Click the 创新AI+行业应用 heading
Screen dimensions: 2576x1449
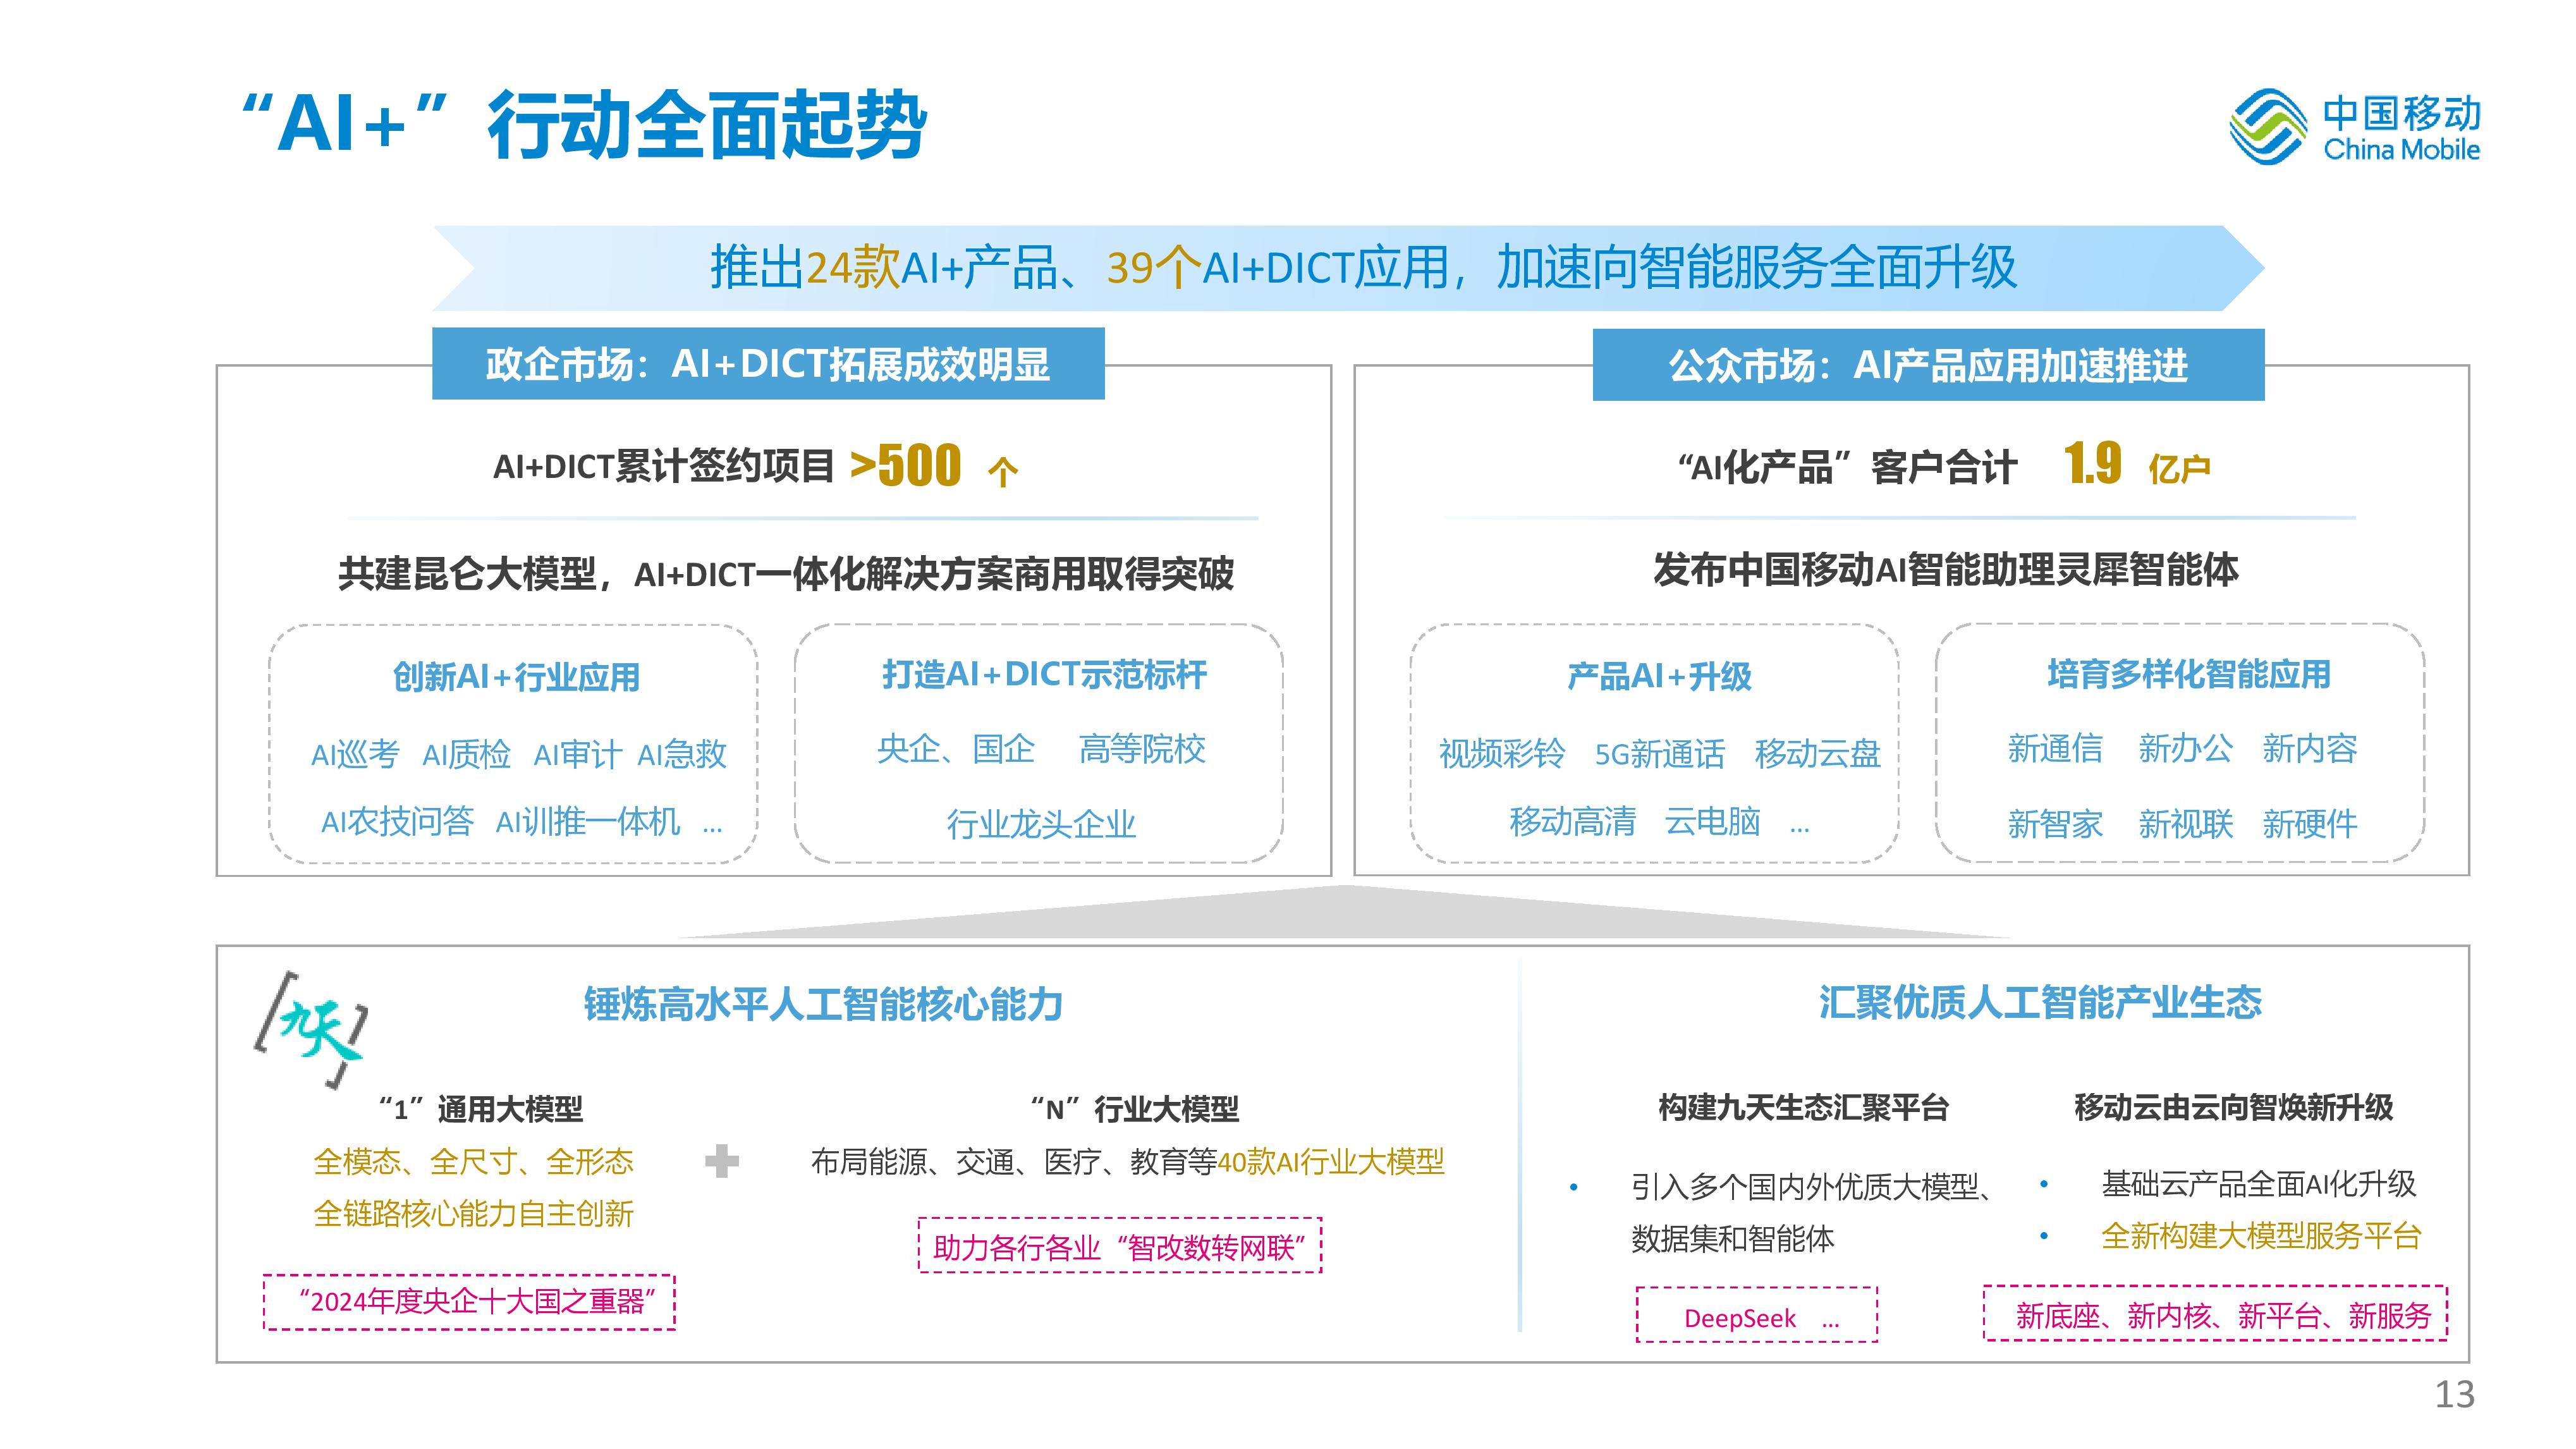coord(516,677)
